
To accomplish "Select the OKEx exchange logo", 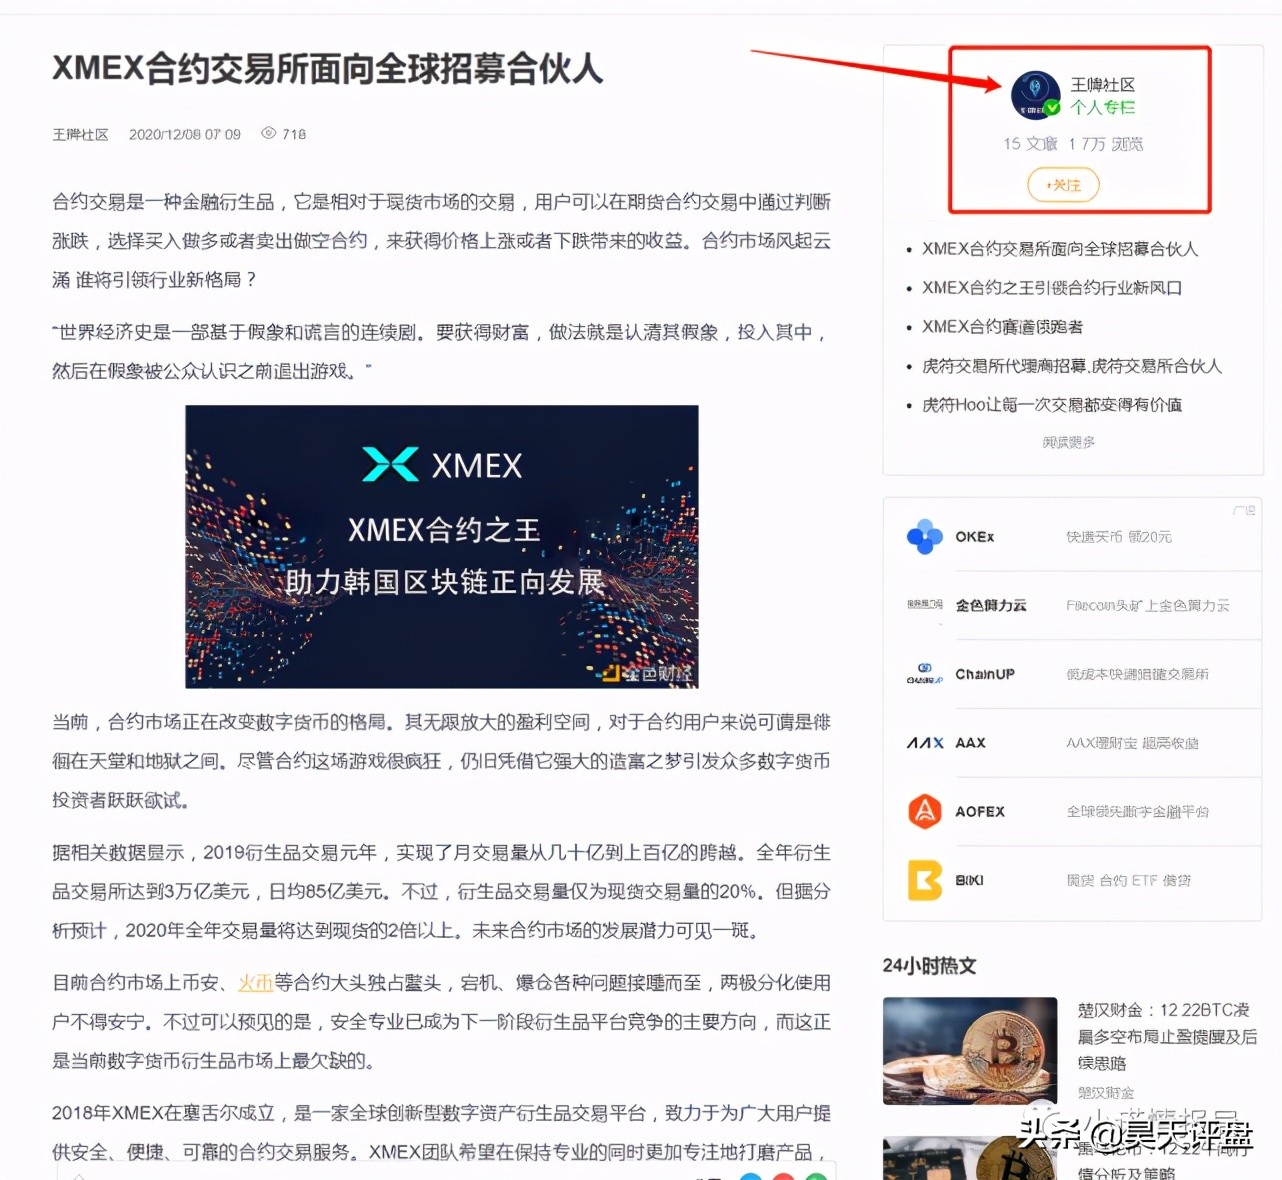I will [924, 537].
